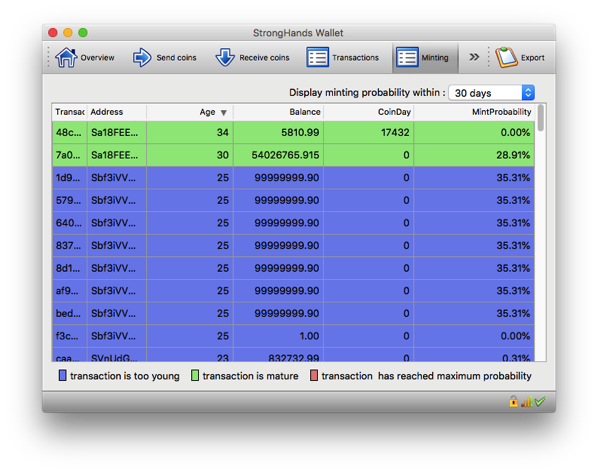This screenshot has height=473, width=598.
Task: Click the 28.91% mint probability cell
Action: click(474, 155)
